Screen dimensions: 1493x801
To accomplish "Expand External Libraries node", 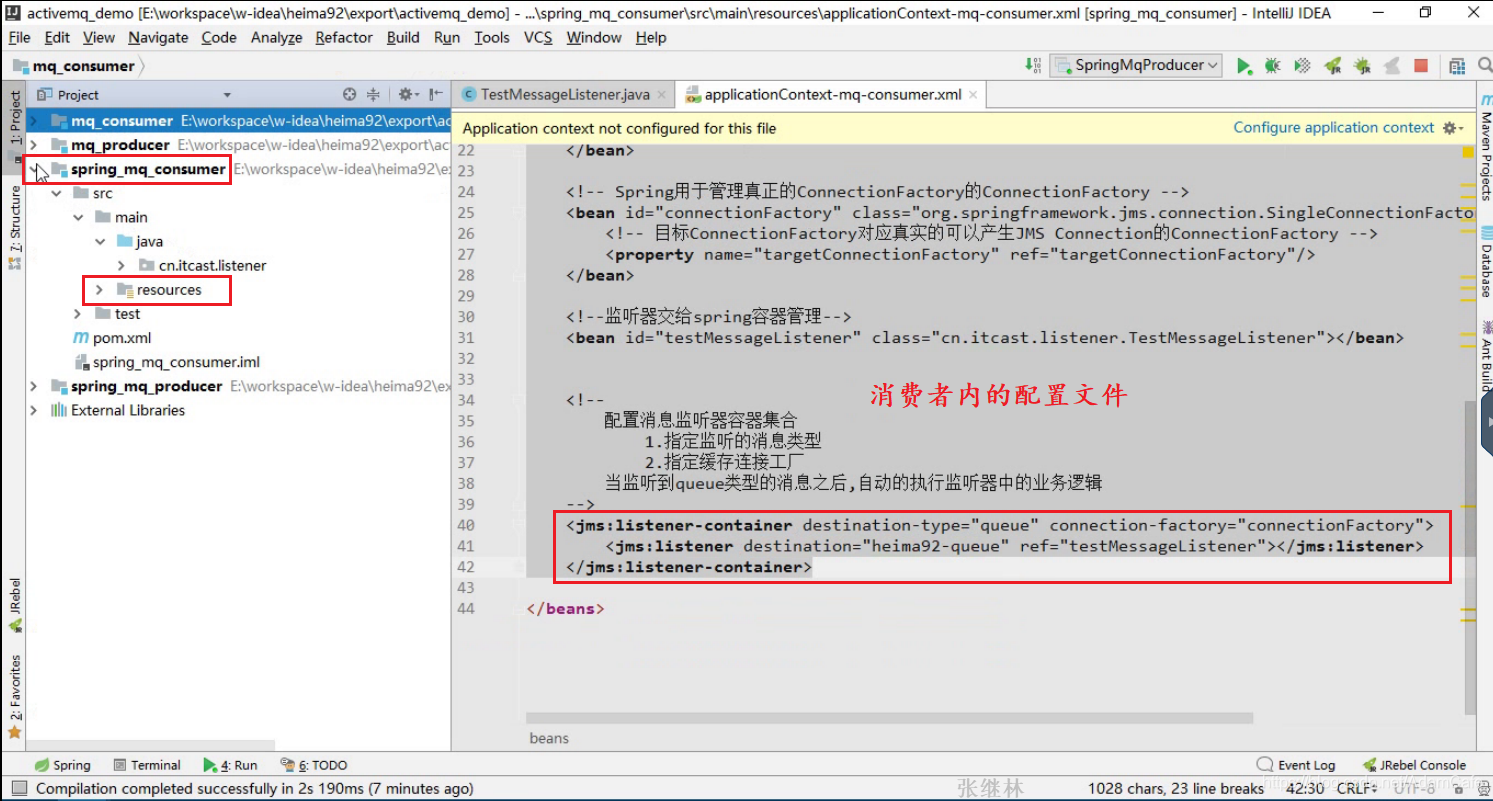I will [x=35, y=410].
